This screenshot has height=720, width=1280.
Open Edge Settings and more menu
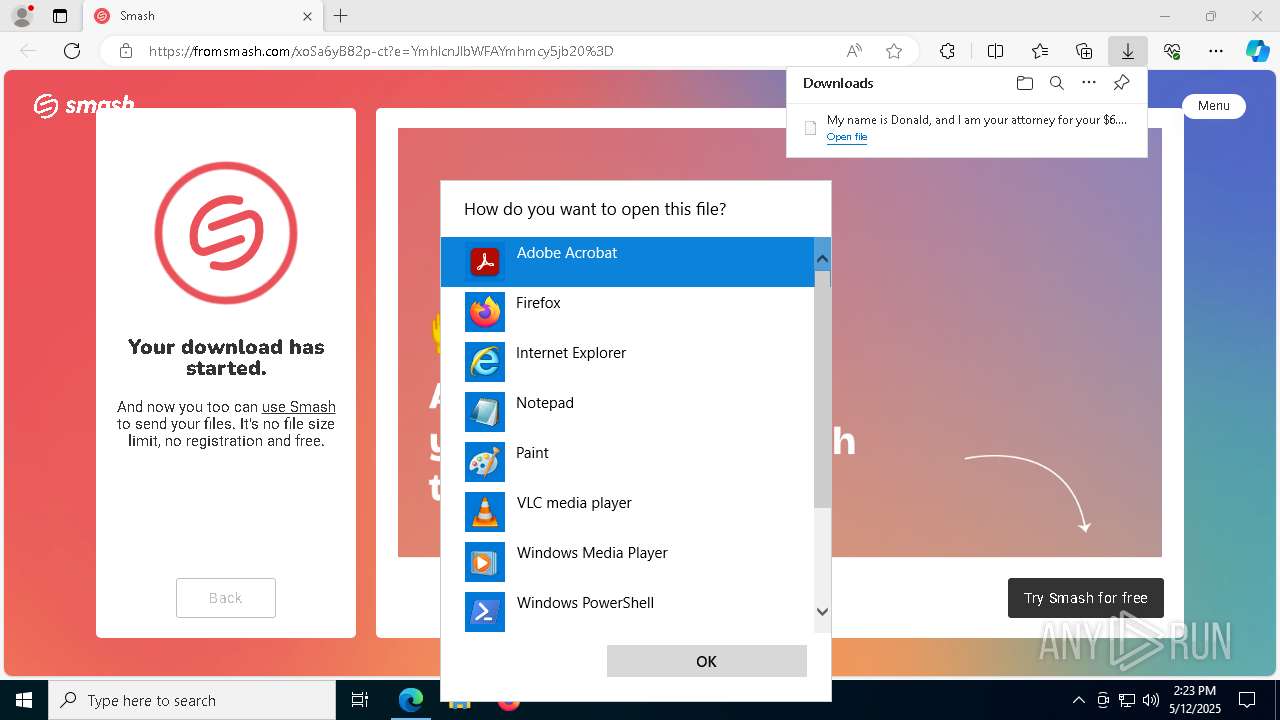1216,51
